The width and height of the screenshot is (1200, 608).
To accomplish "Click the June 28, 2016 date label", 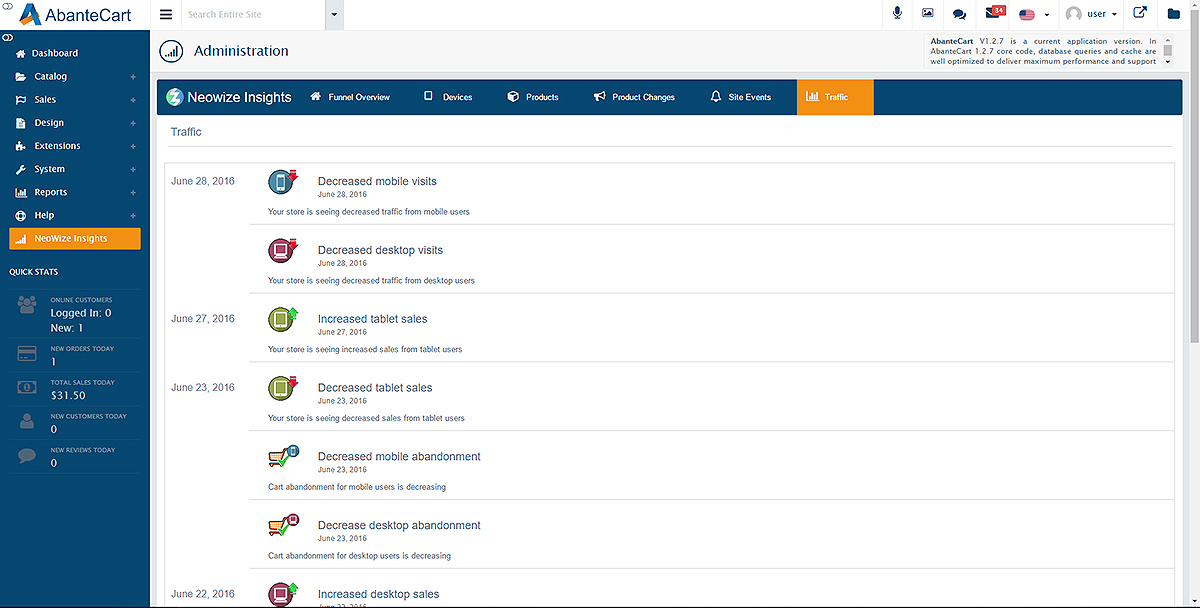I will 203,181.
